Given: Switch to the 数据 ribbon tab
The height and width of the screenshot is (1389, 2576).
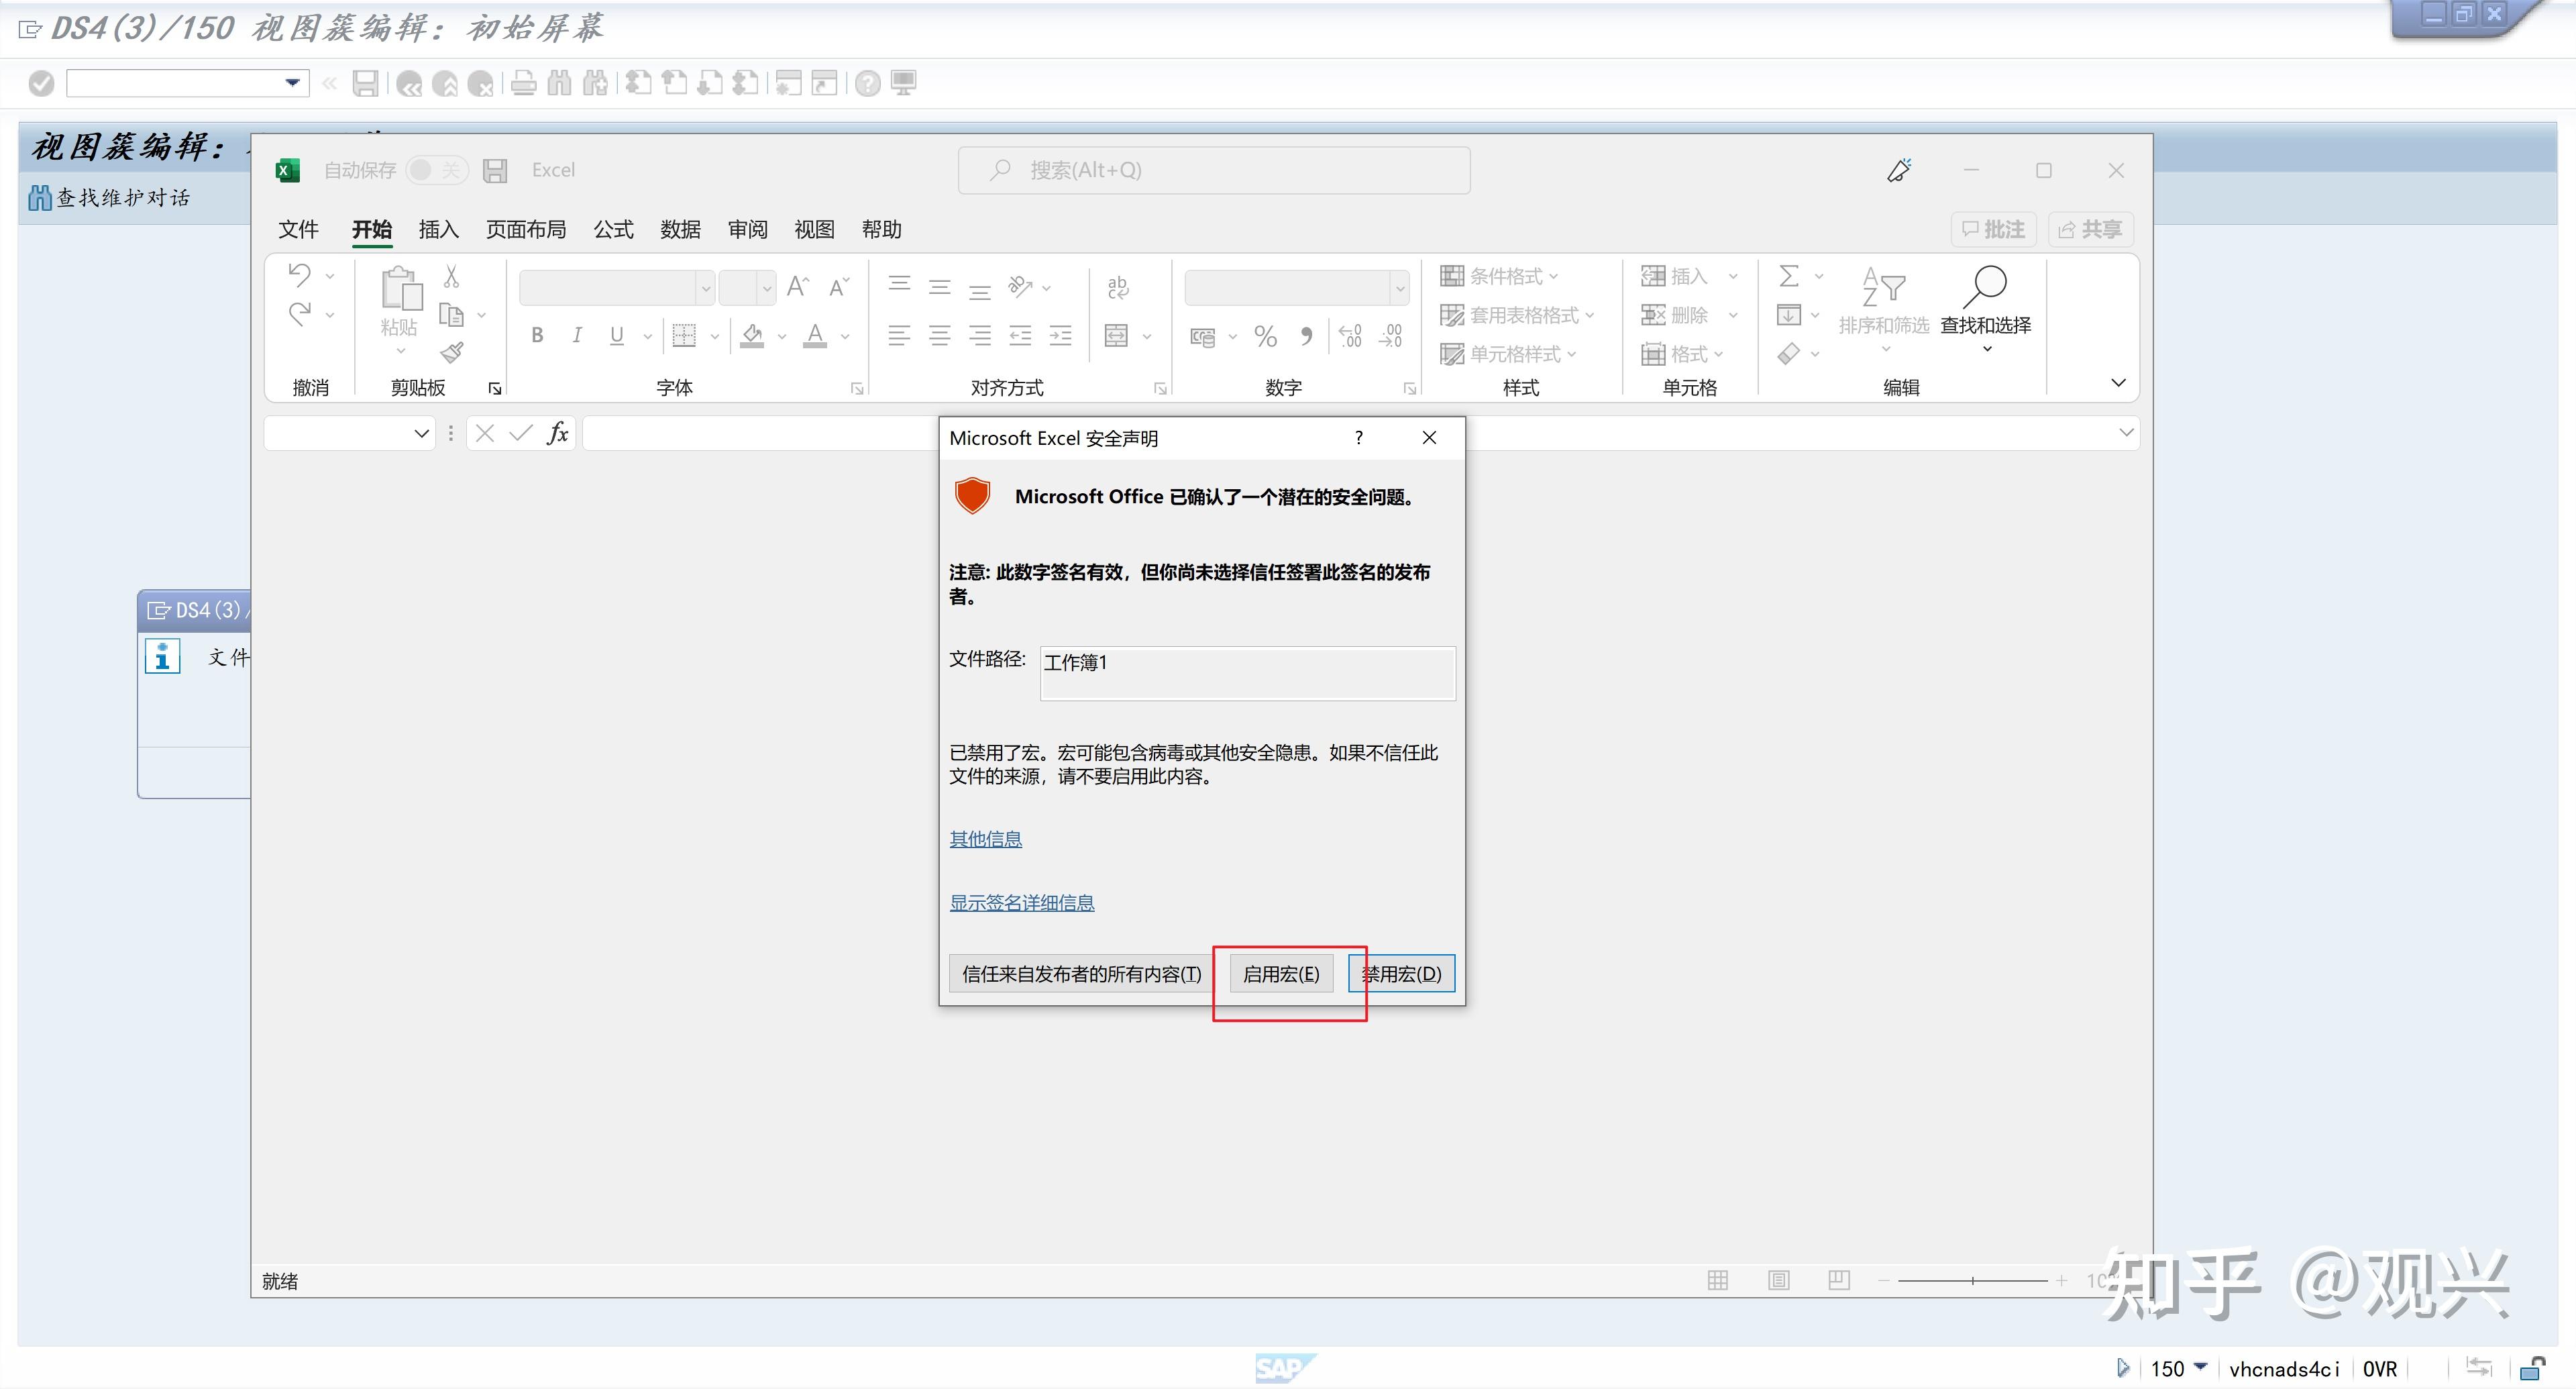Looking at the screenshot, I should click(x=680, y=230).
